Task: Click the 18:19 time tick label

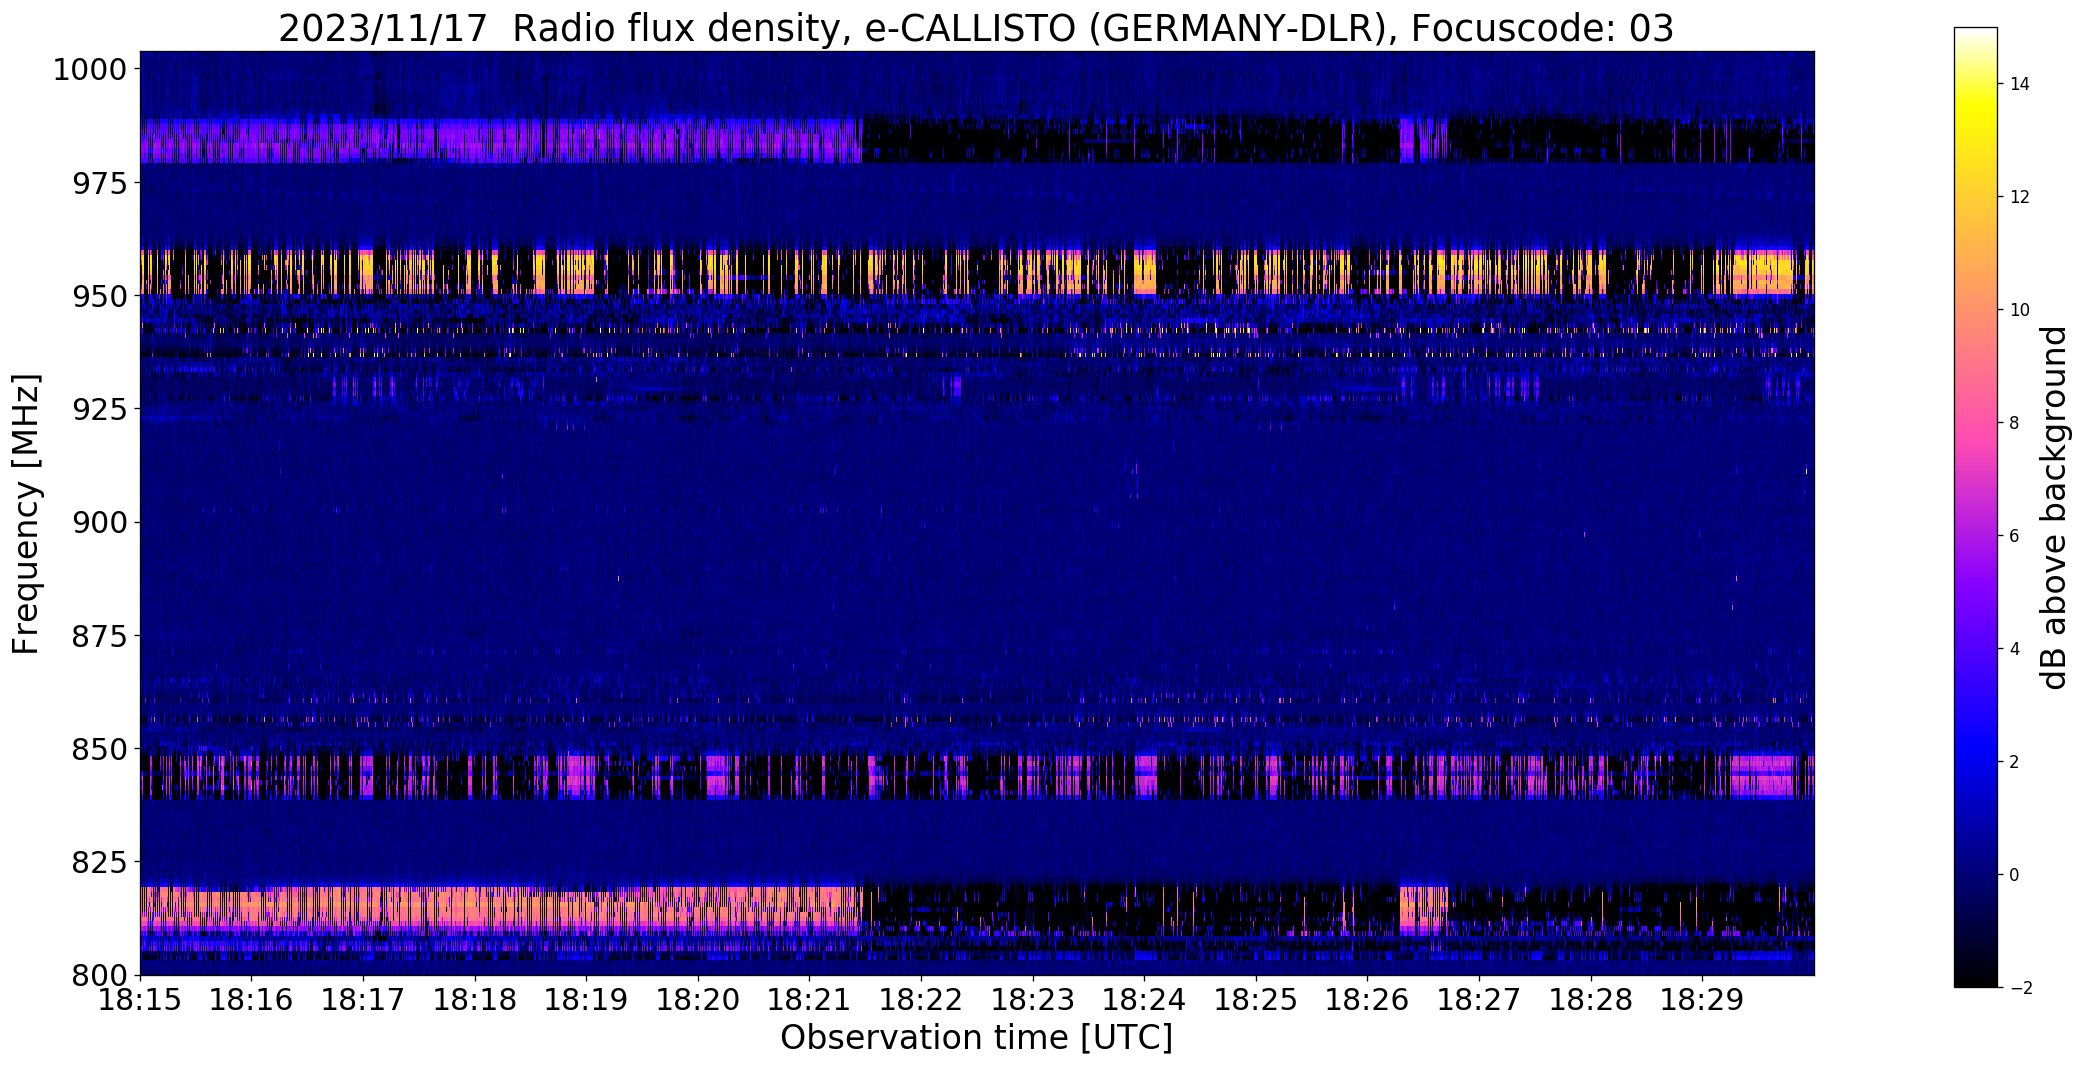Action: pyautogui.click(x=587, y=1000)
